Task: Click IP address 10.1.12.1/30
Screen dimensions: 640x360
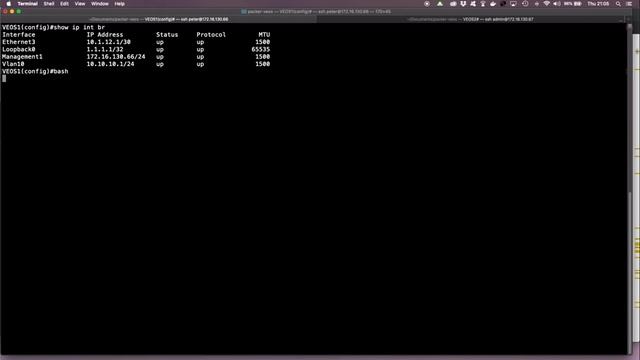Action: pos(109,42)
